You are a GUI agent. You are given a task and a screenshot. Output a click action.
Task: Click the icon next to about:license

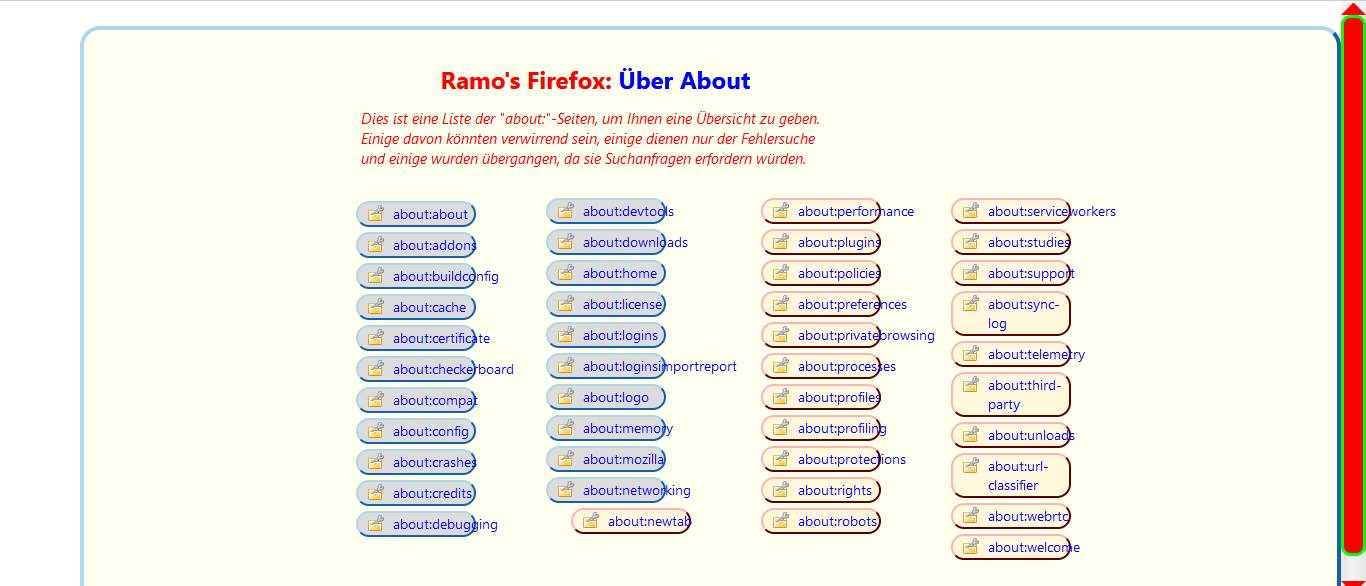[x=565, y=304]
